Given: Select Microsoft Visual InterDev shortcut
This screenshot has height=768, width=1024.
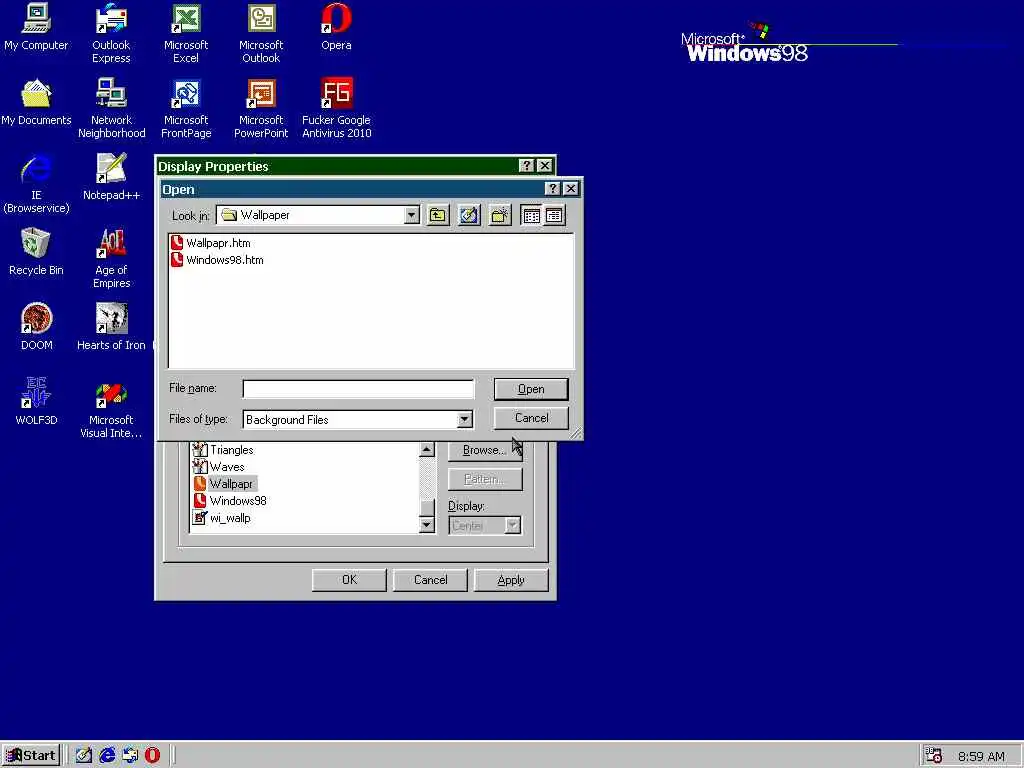Looking at the screenshot, I should point(111,408).
